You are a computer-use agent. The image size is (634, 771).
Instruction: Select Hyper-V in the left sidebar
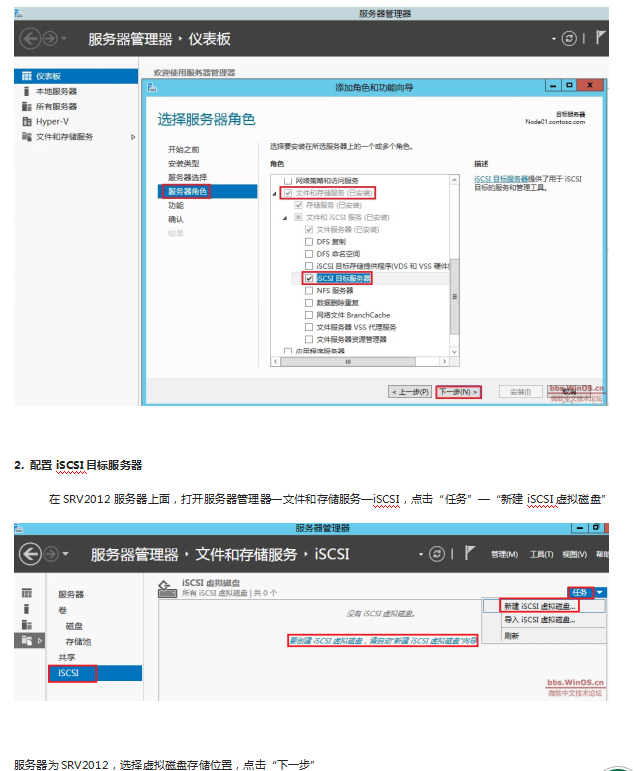pos(52,121)
